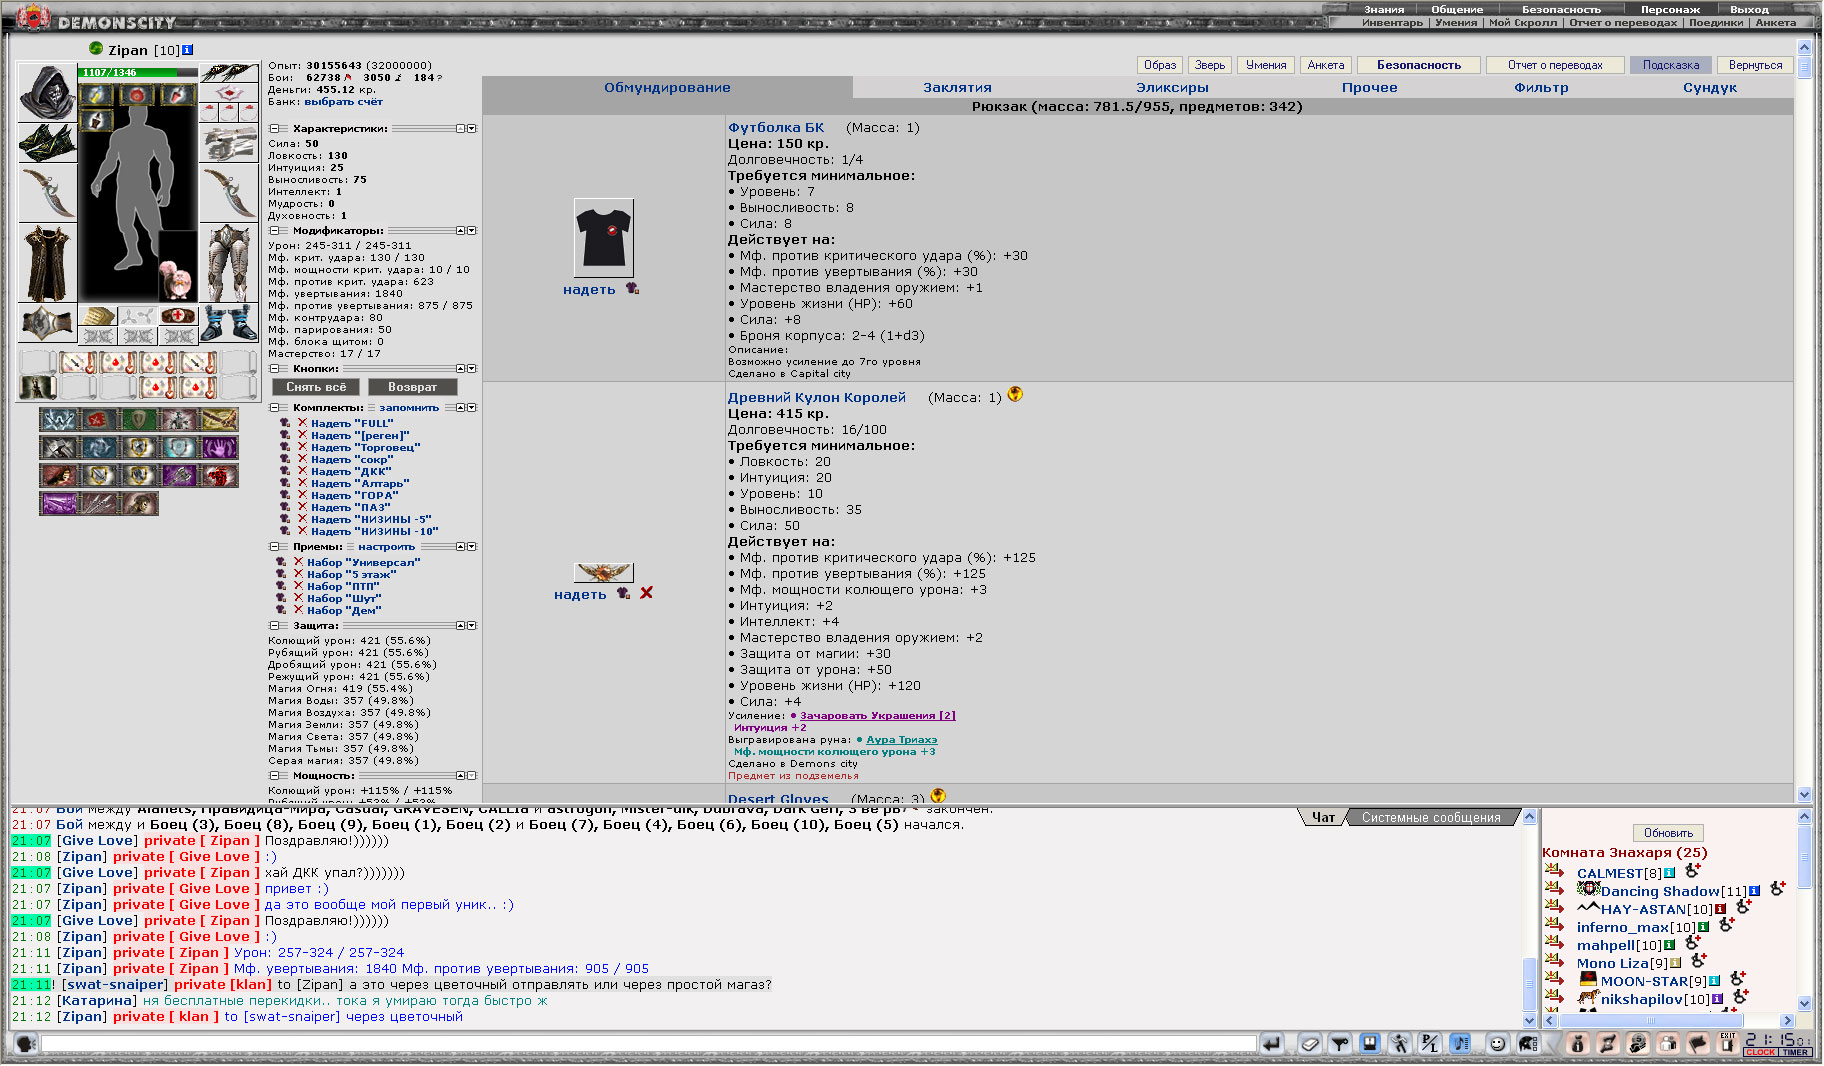Open the Прочее tab
Screen dimensions: 1824x1066
(x=1369, y=88)
